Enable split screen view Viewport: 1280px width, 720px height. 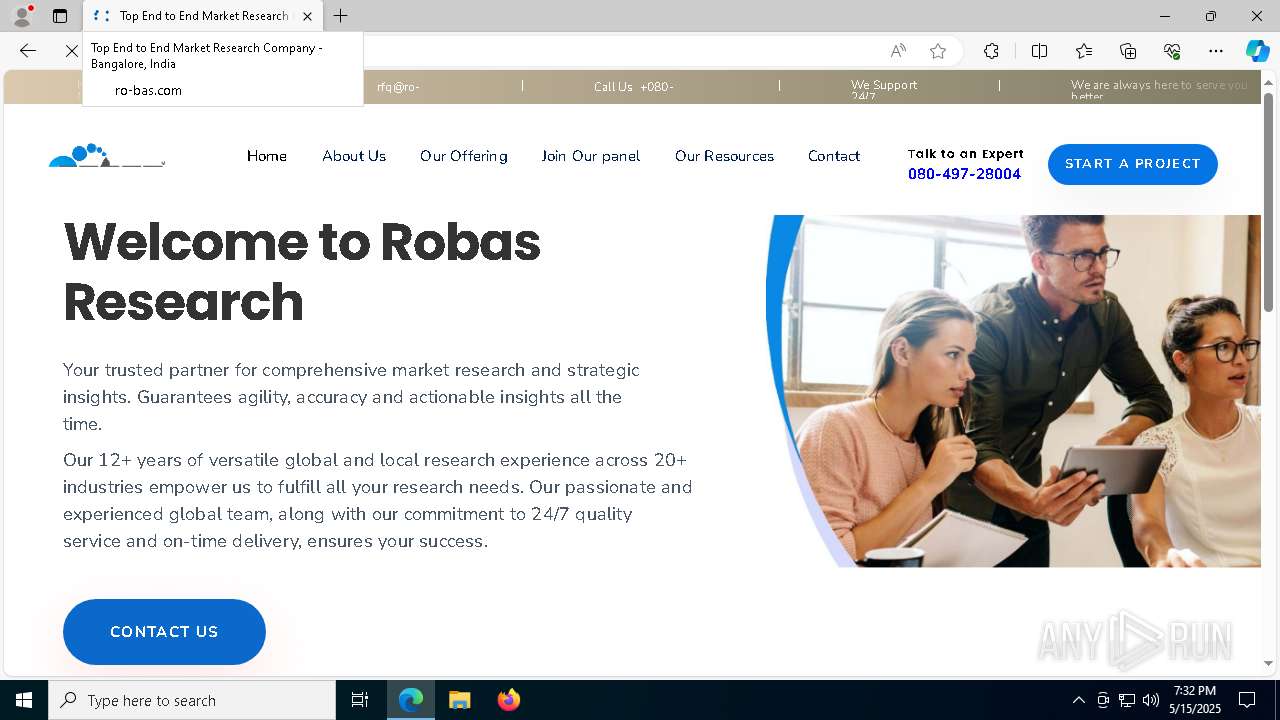[x=1039, y=51]
